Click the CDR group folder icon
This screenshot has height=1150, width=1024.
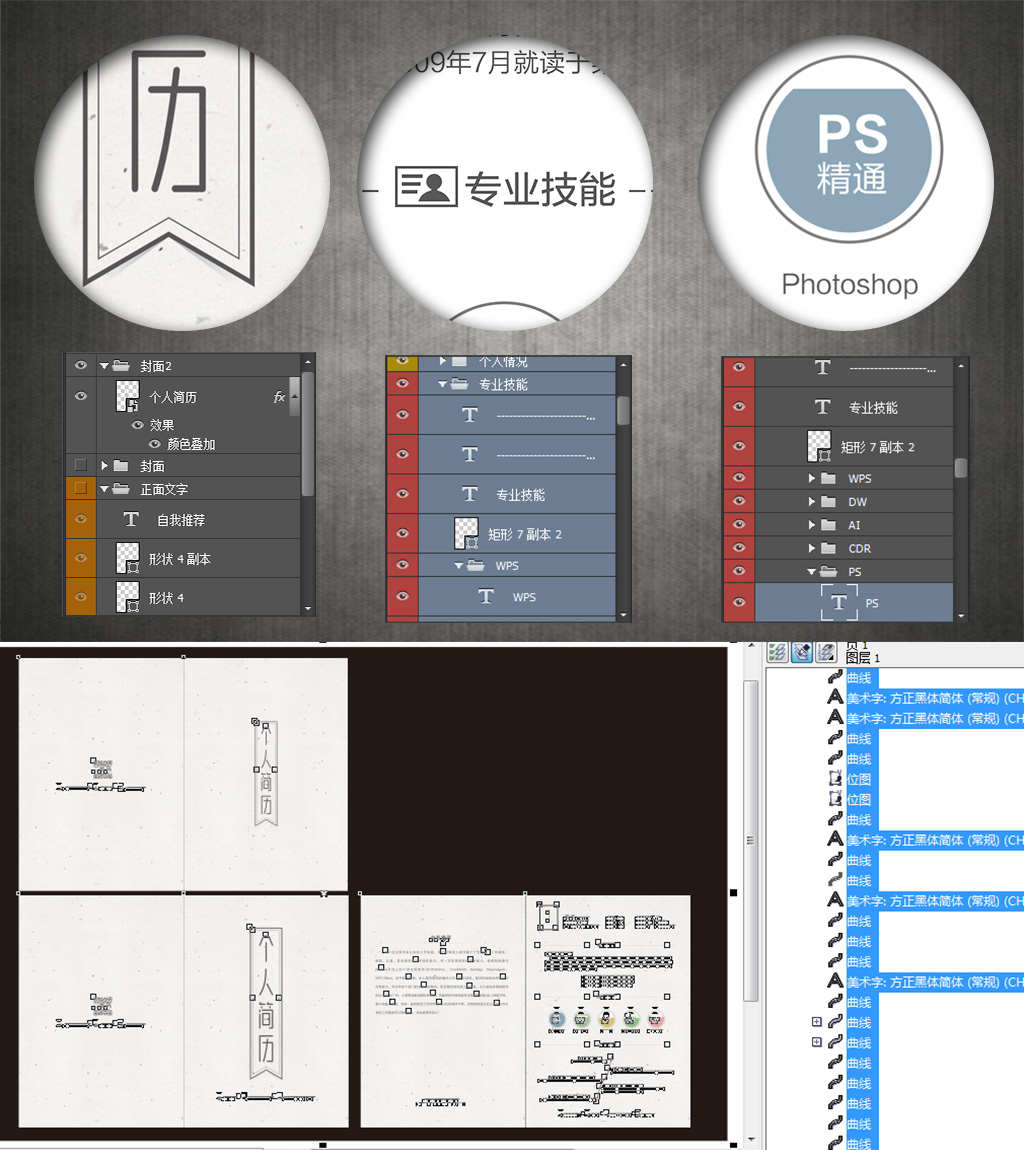828,549
